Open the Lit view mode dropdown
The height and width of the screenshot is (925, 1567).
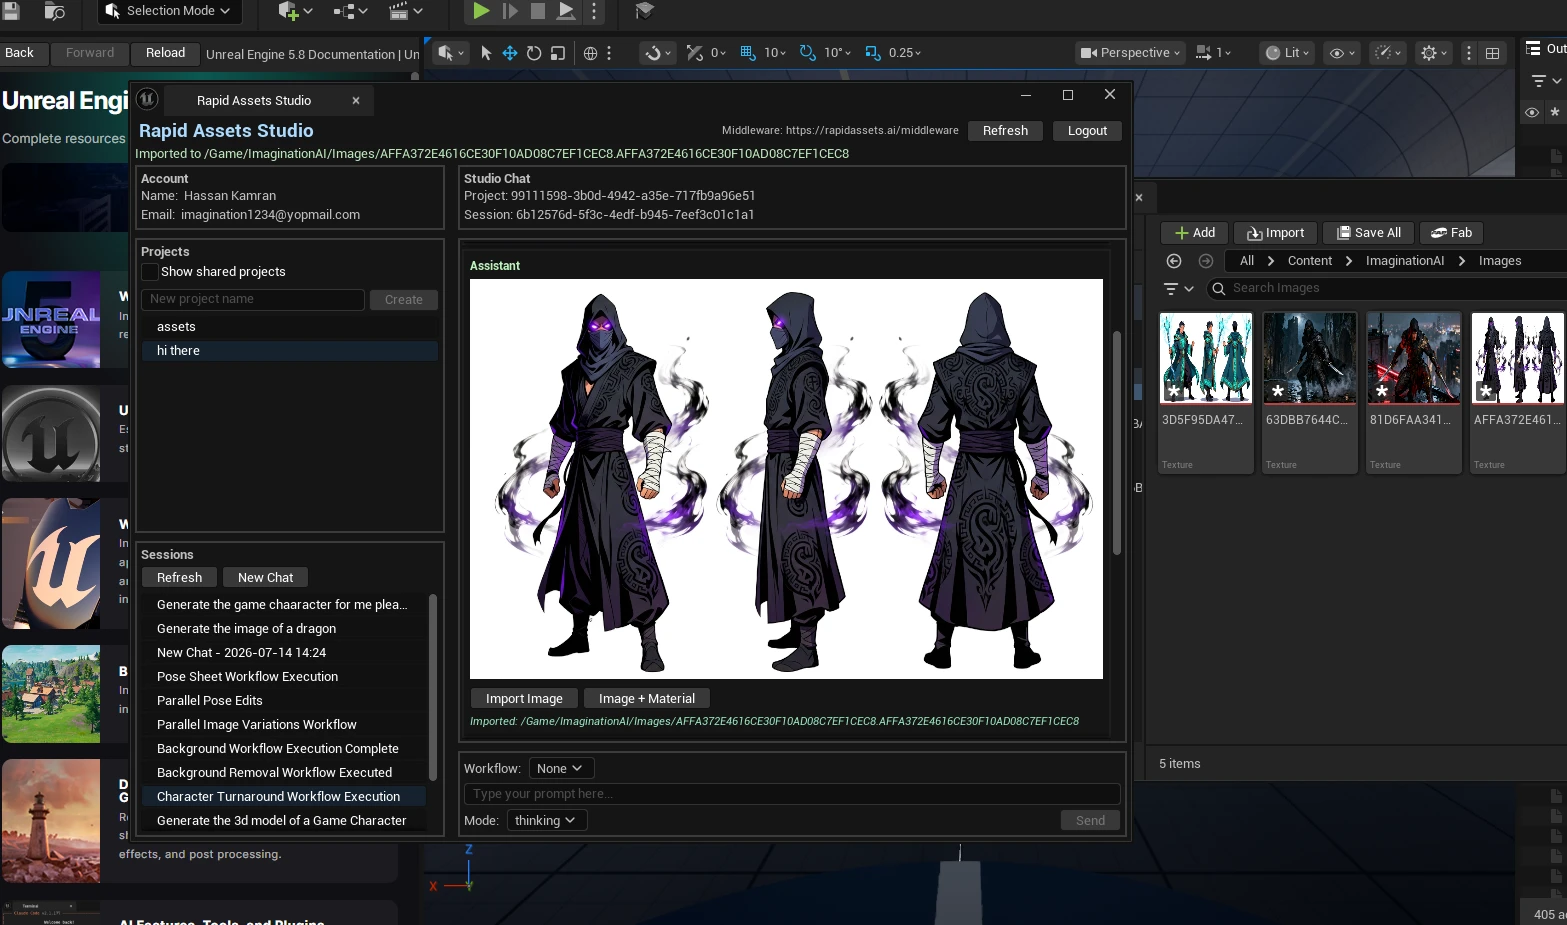(x=1287, y=53)
